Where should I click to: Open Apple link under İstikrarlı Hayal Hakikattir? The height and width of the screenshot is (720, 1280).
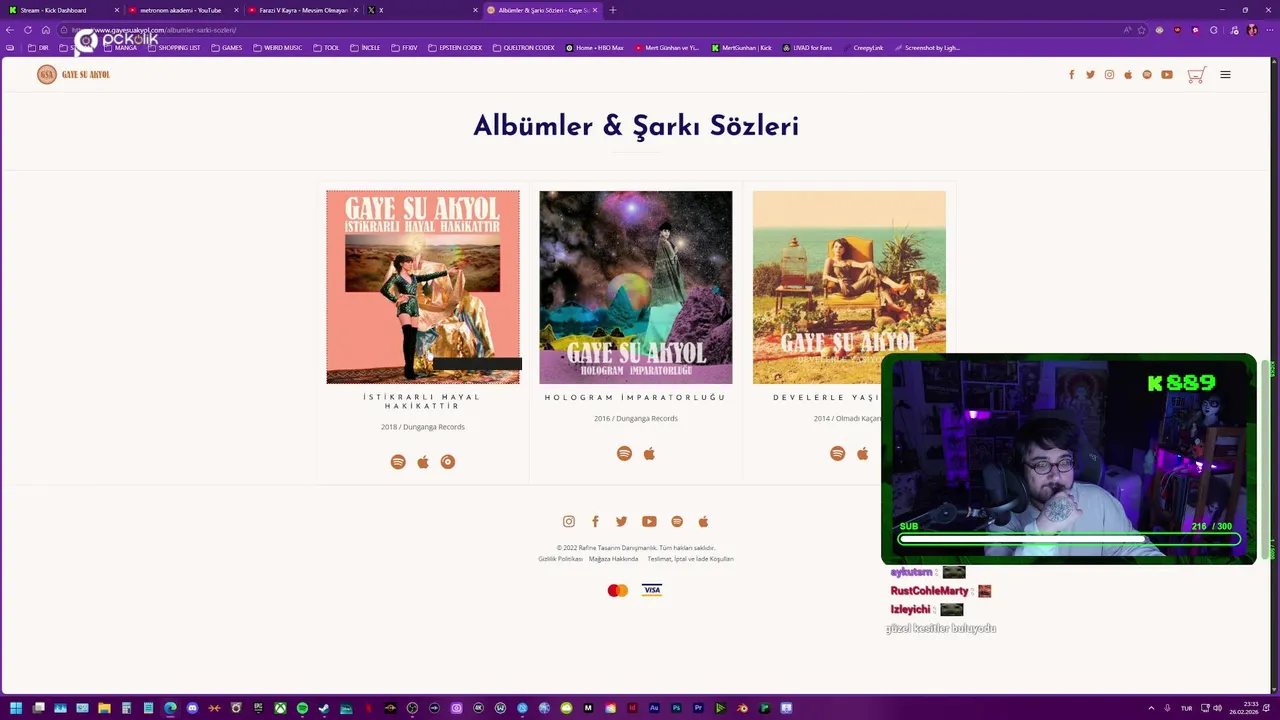[423, 462]
